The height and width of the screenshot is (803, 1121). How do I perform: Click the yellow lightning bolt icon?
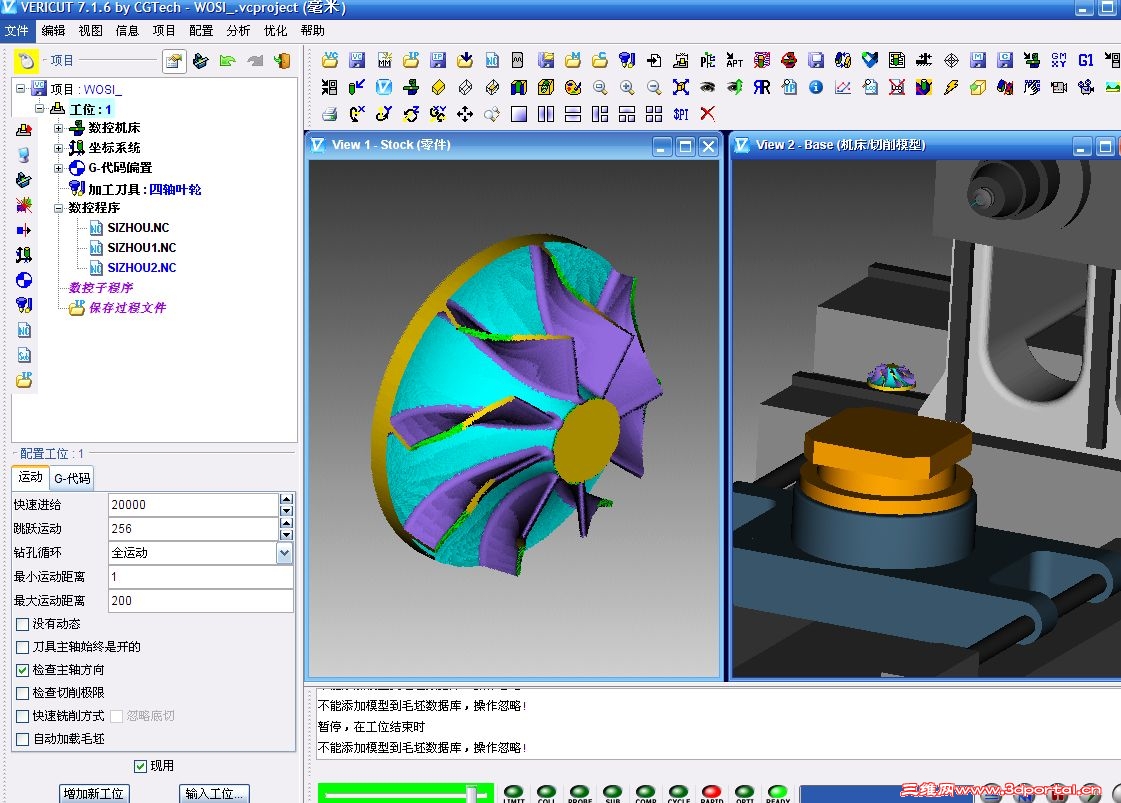pyautogui.click(x=951, y=87)
